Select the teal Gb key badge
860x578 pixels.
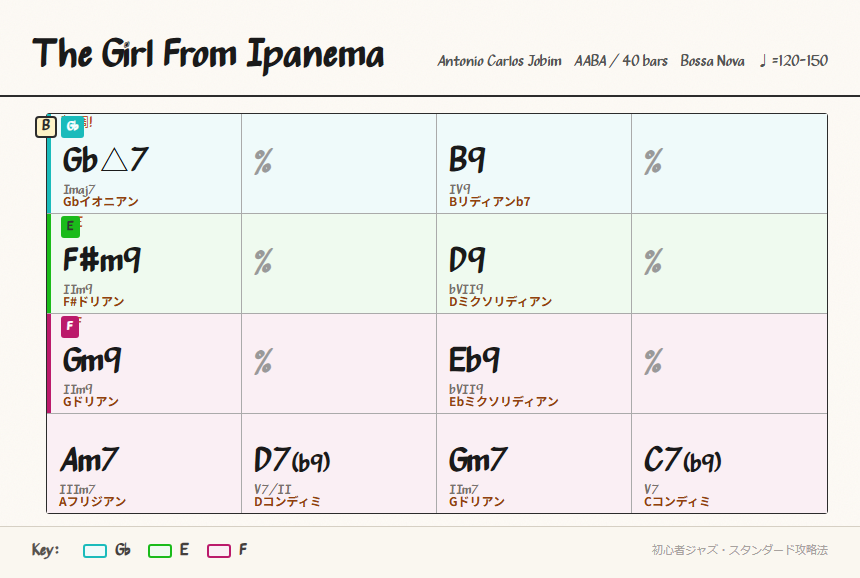coord(72,127)
